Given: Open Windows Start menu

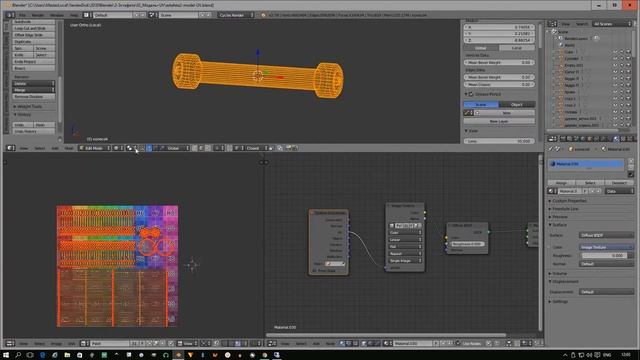Looking at the screenshot, I should (6, 355).
